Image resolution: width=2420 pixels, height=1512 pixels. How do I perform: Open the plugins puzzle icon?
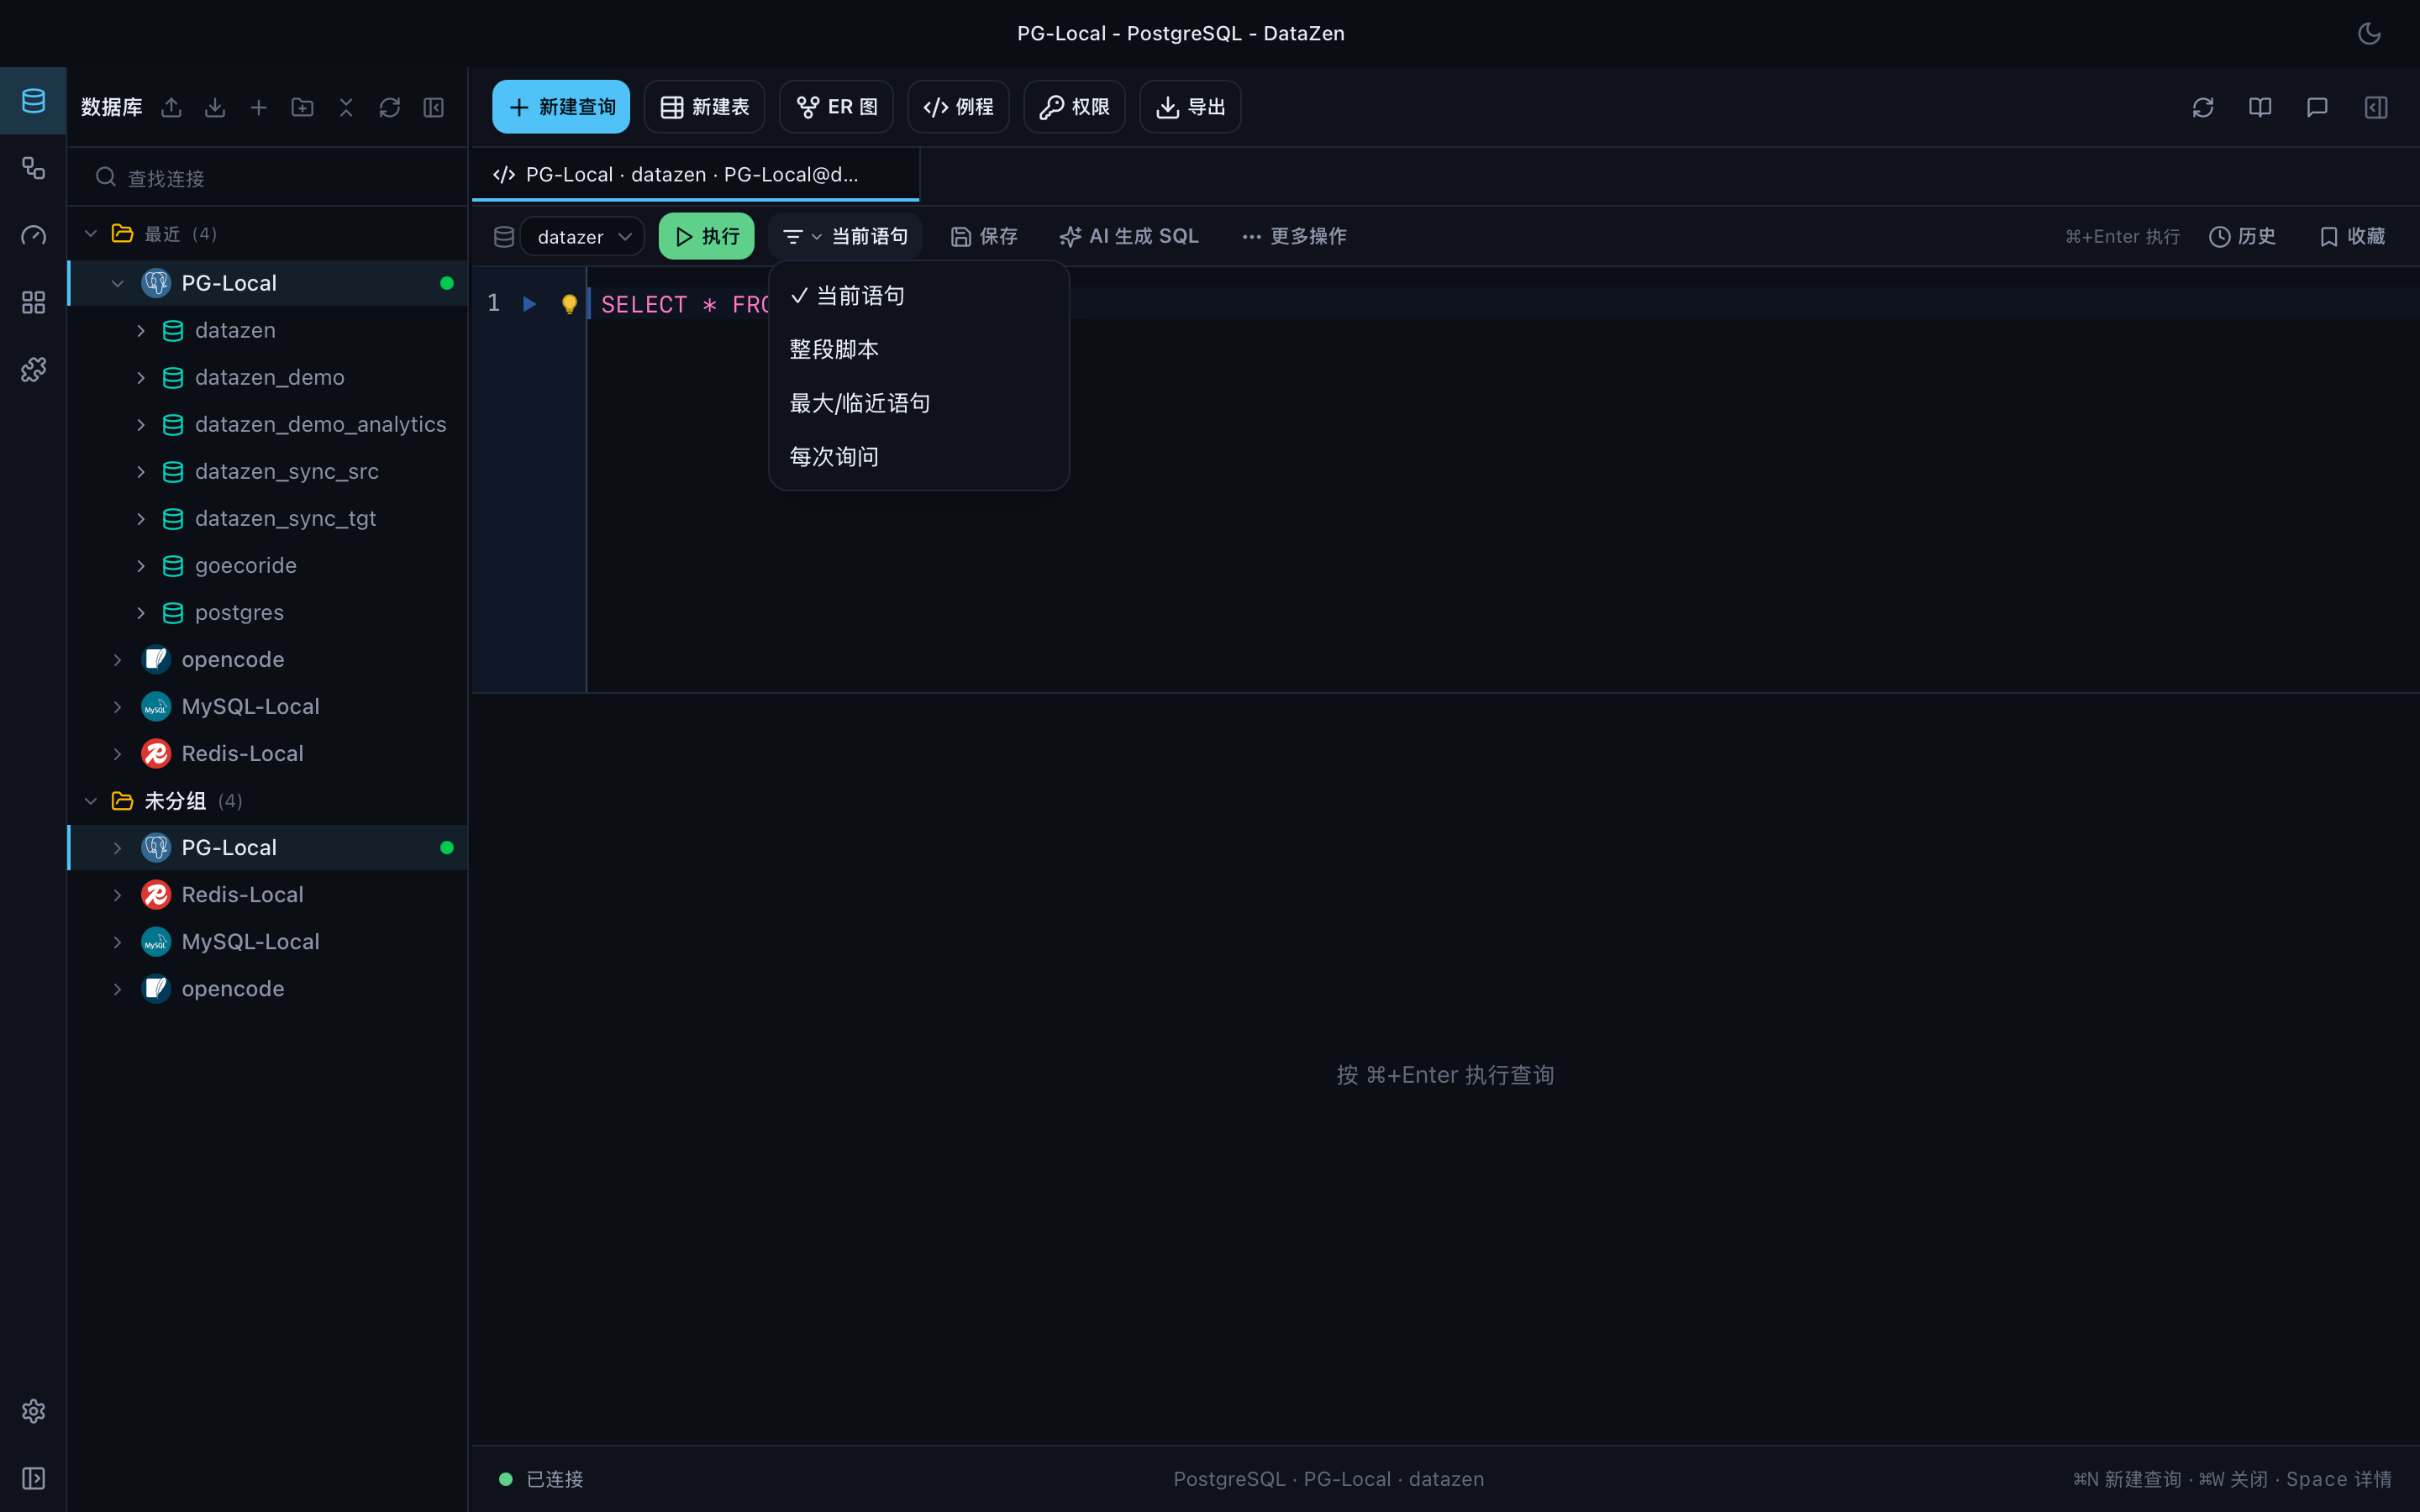pos(33,369)
